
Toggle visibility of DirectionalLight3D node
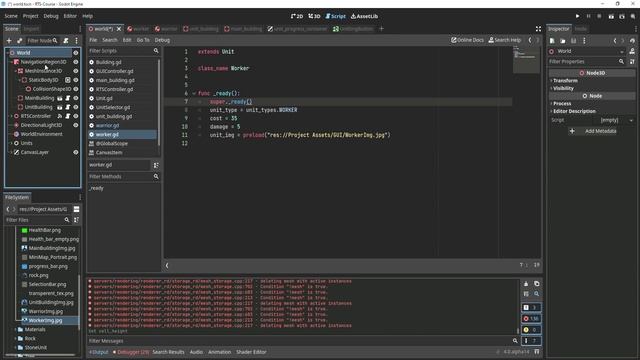point(76,125)
